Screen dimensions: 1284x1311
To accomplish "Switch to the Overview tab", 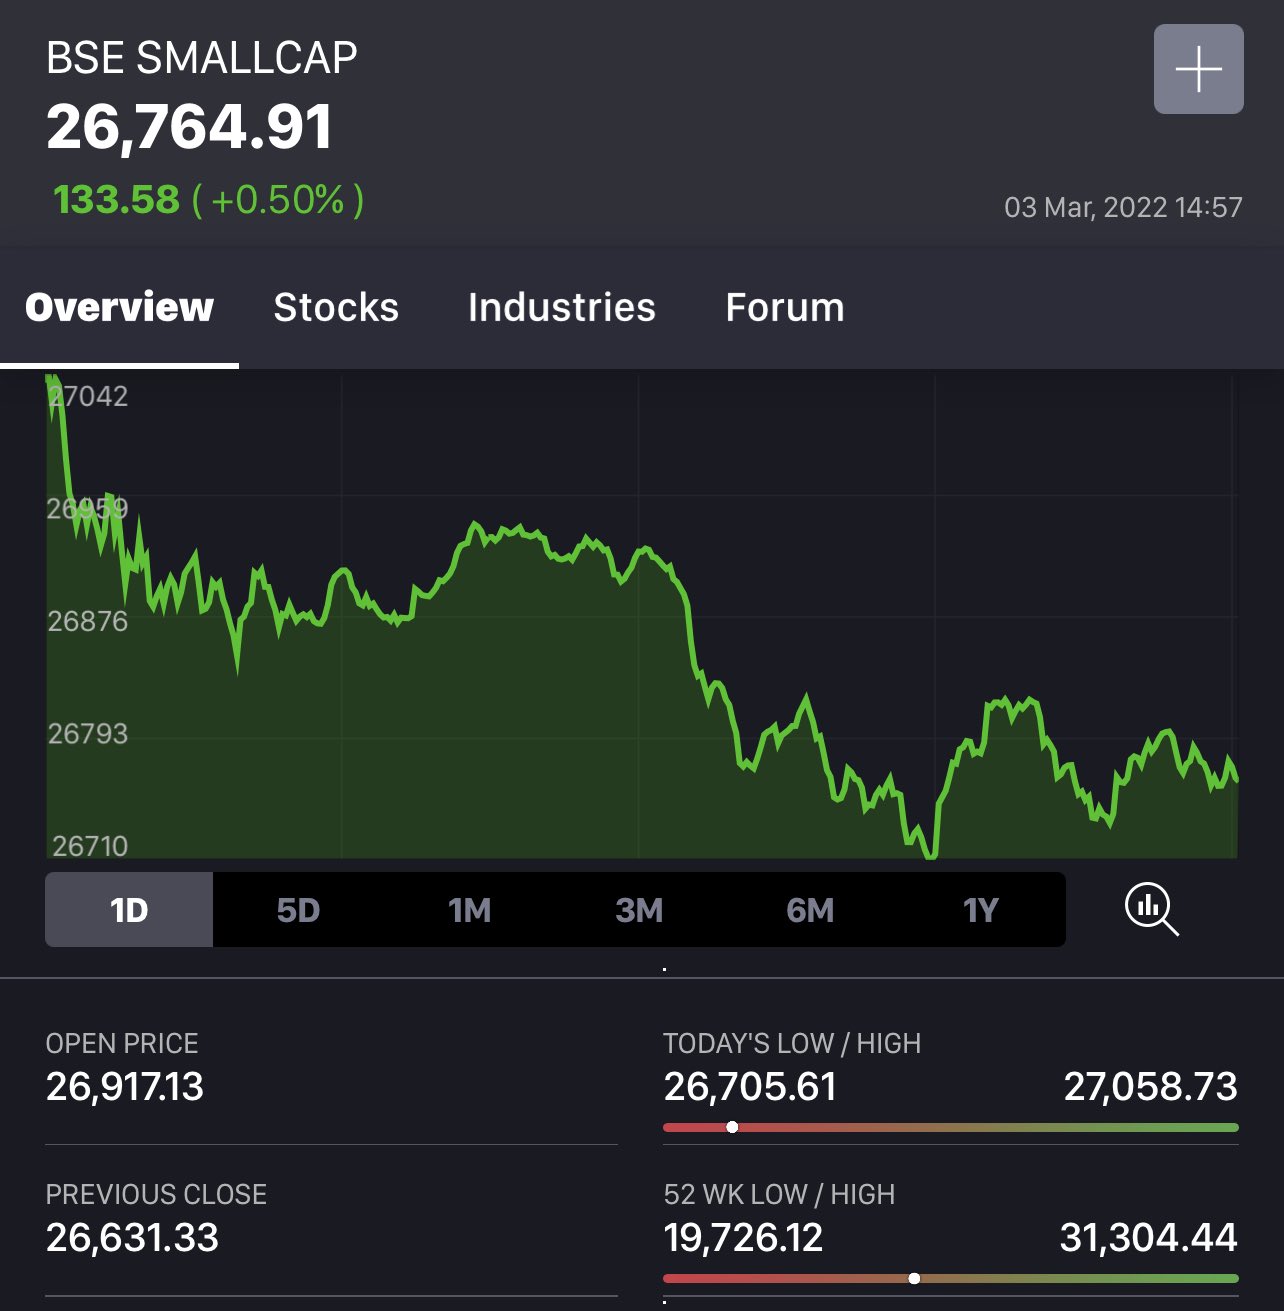I will (119, 307).
